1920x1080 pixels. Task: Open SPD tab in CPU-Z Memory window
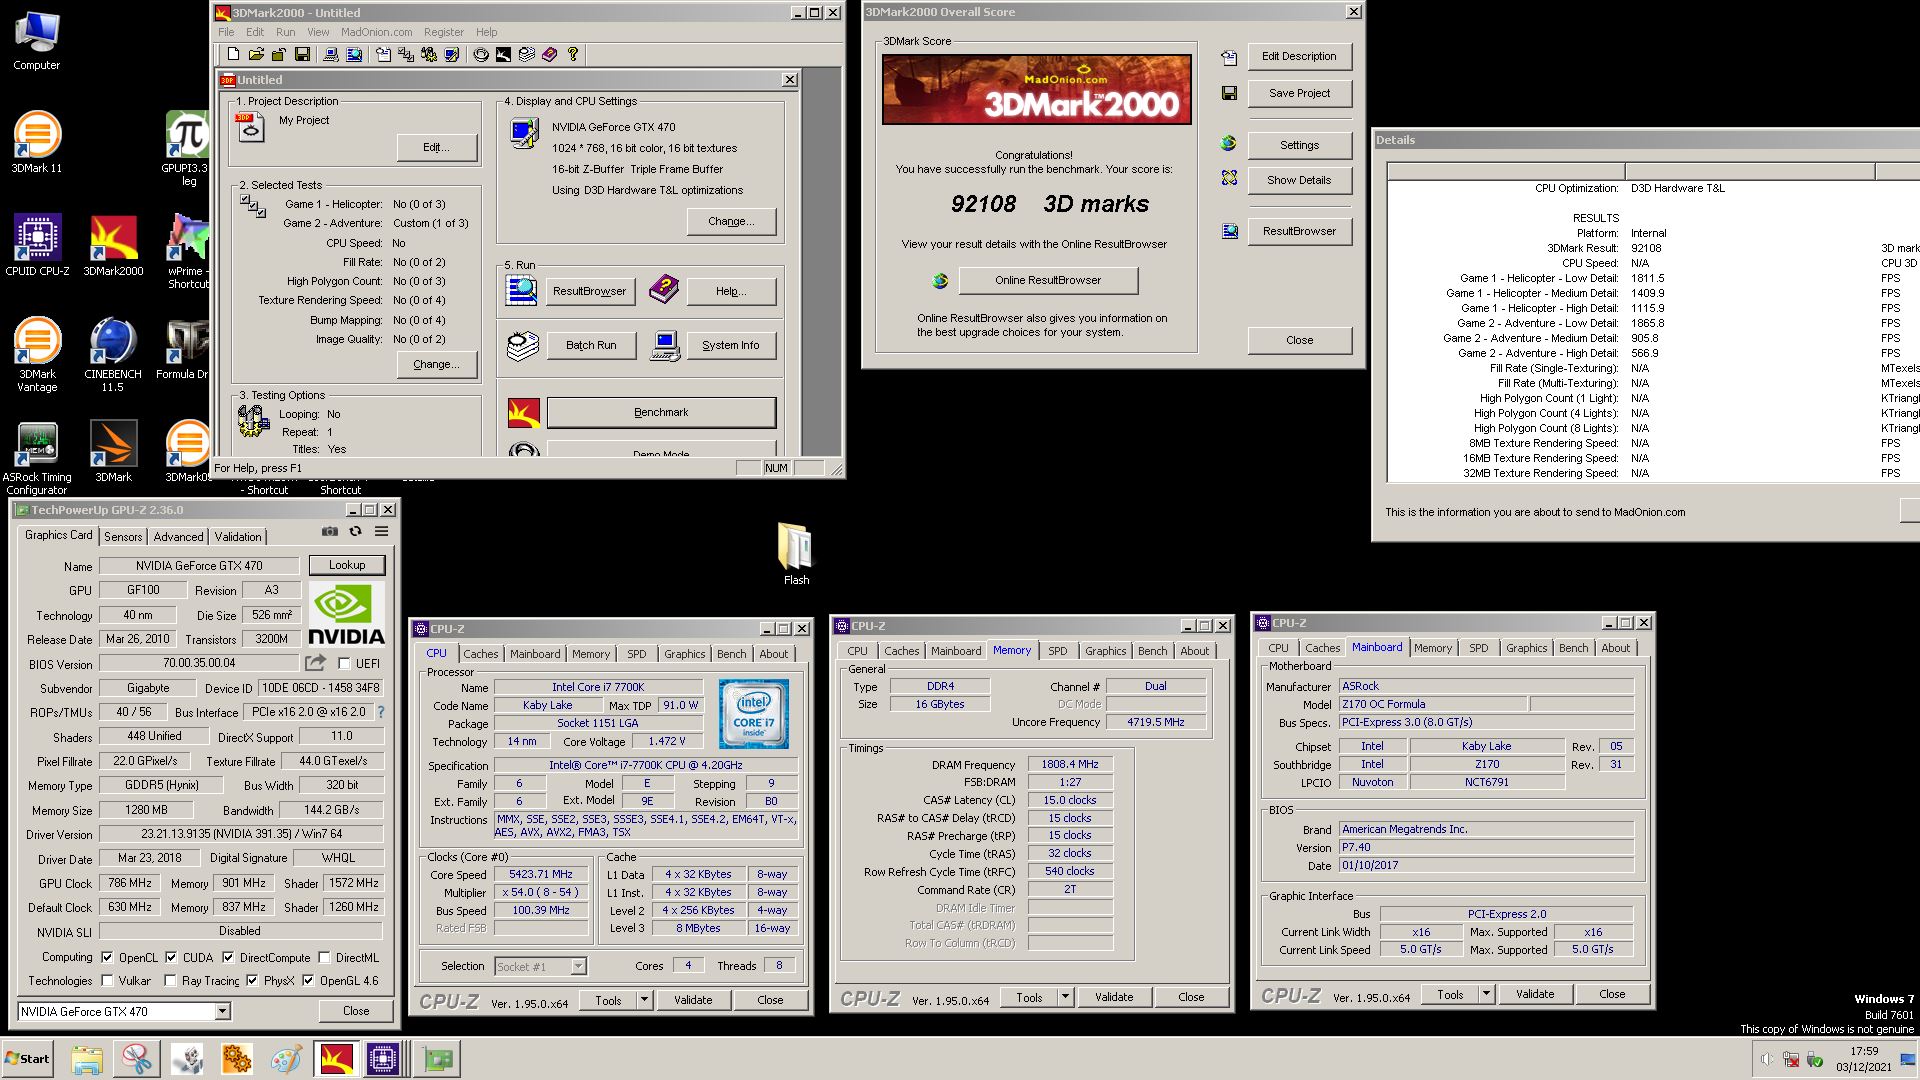click(1057, 650)
